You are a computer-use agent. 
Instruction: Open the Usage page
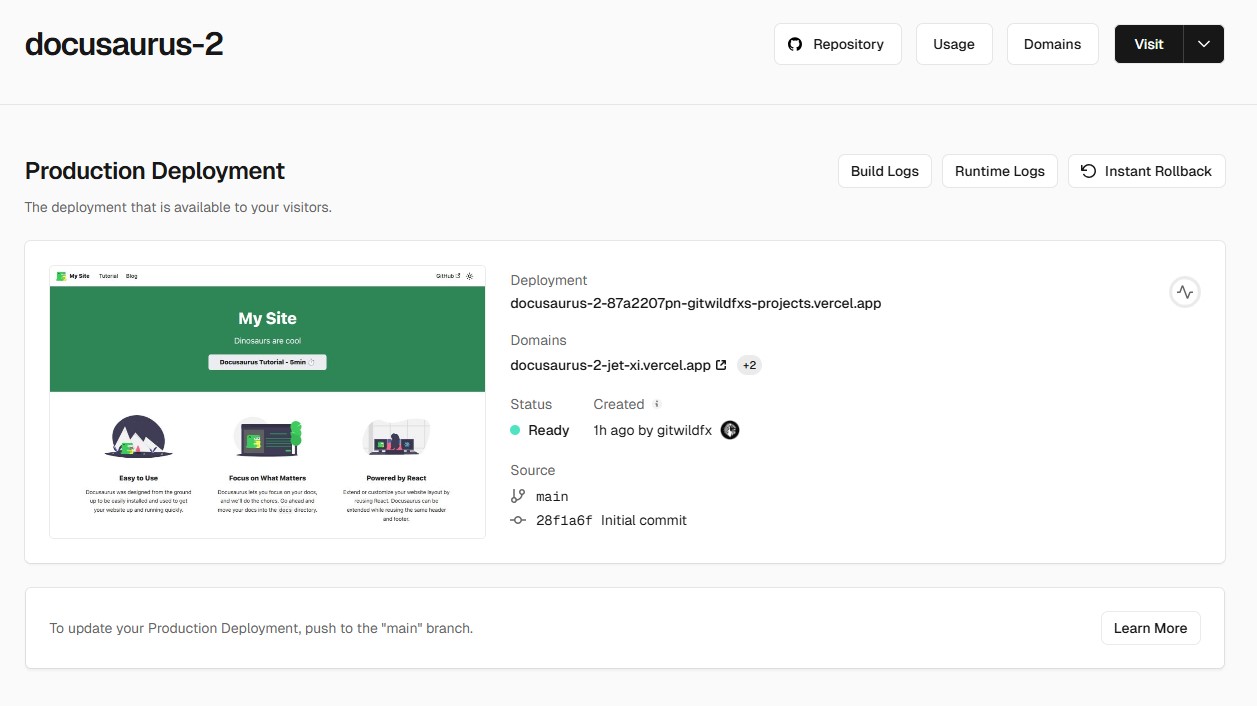[x=954, y=44]
